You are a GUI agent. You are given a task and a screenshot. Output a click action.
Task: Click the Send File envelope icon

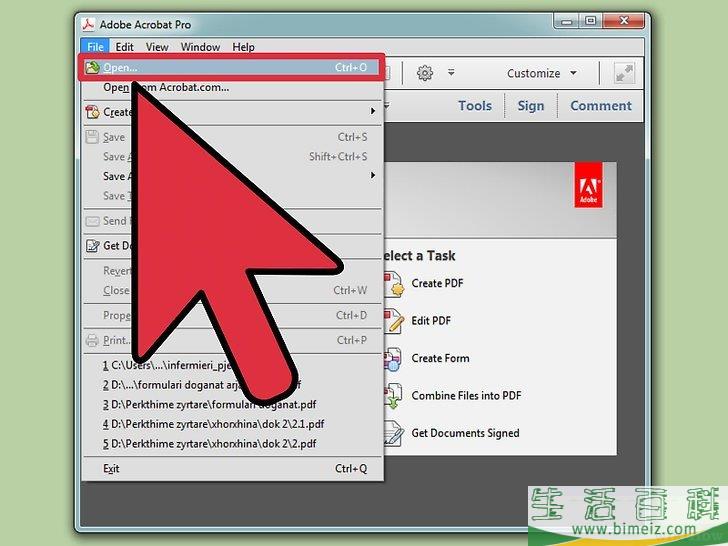coord(92,221)
